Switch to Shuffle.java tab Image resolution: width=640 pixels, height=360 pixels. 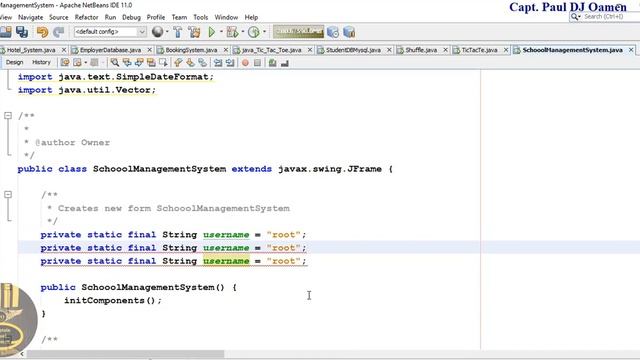click(x=421, y=50)
